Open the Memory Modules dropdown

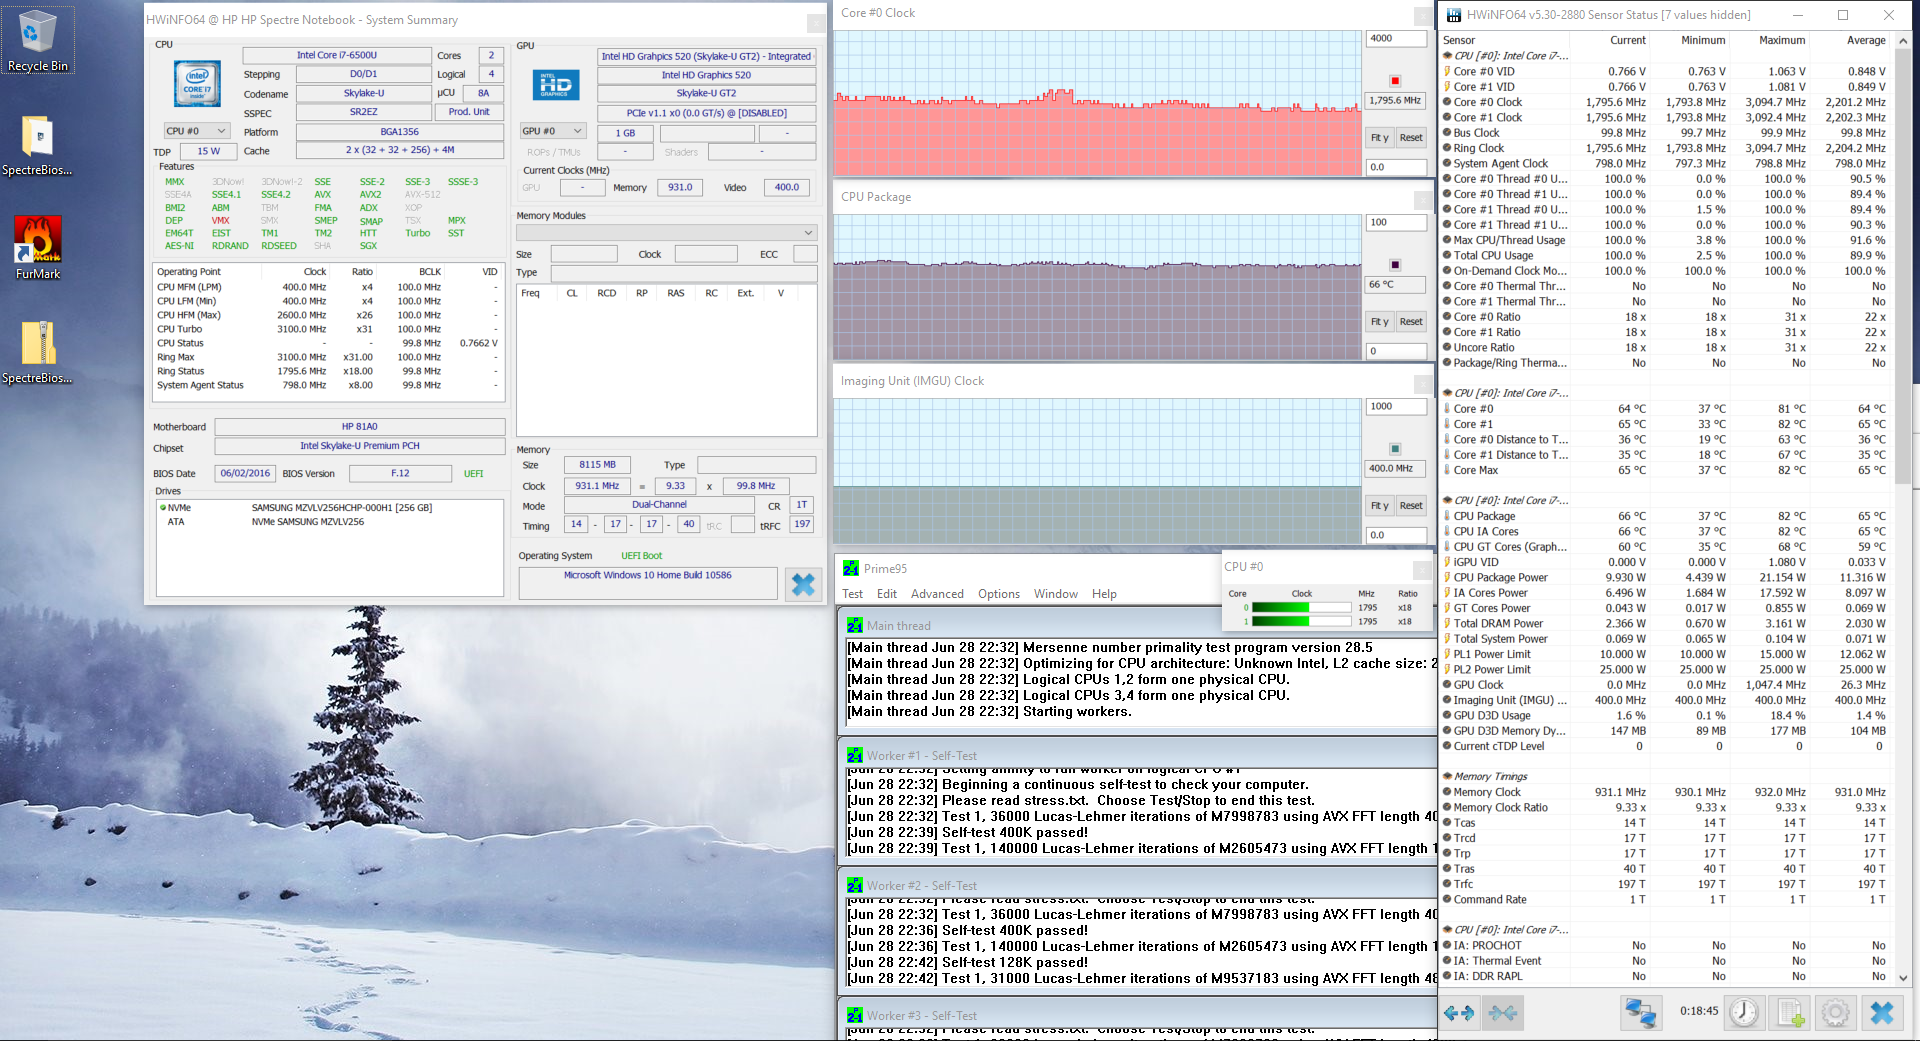tap(666, 232)
